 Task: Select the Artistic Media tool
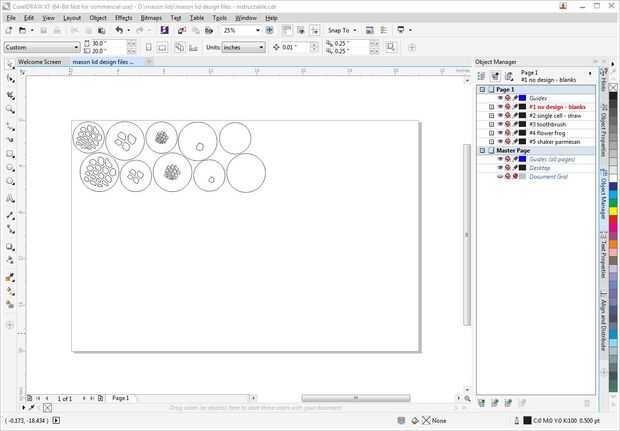coord(10,140)
